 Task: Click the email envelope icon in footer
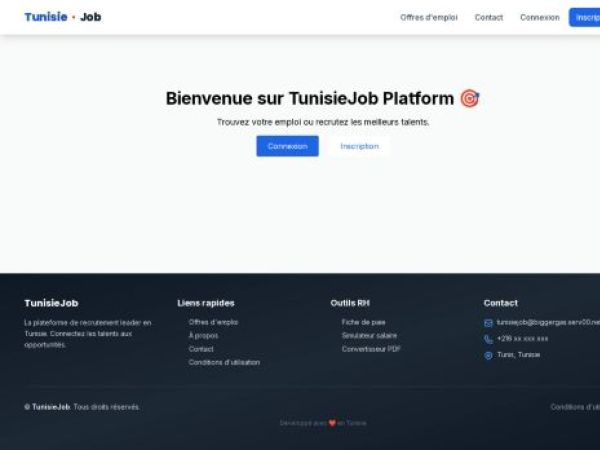point(488,323)
